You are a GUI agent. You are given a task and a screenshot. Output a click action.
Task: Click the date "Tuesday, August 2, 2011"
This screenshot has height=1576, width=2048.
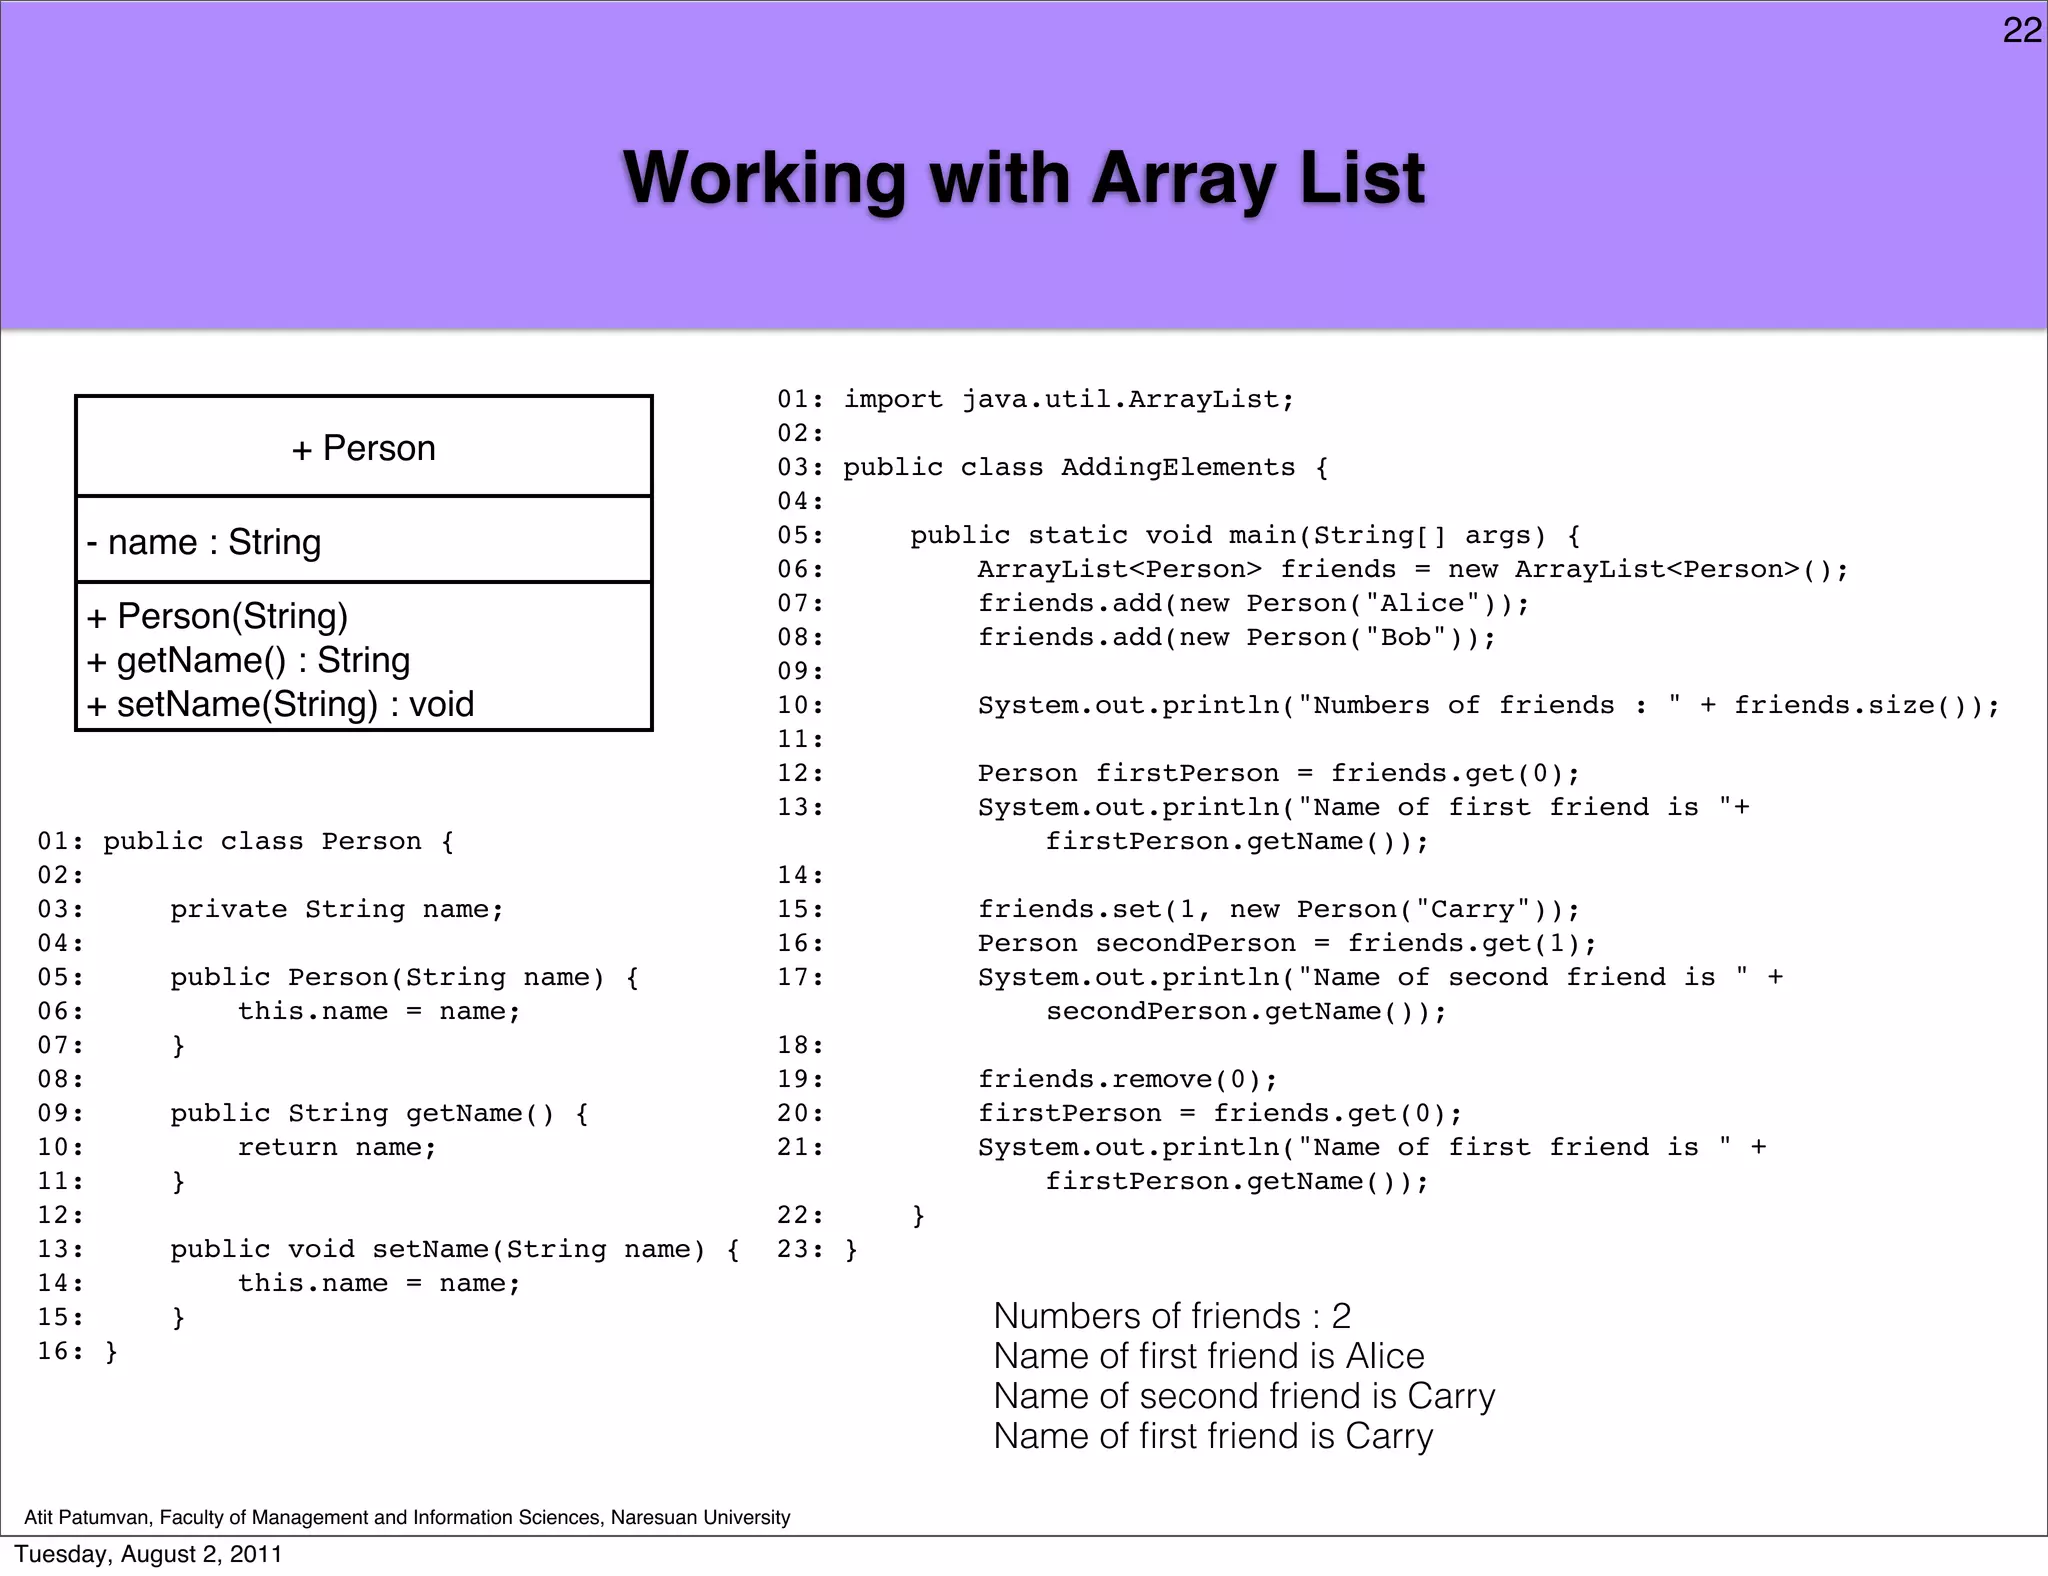pyautogui.click(x=148, y=1554)
